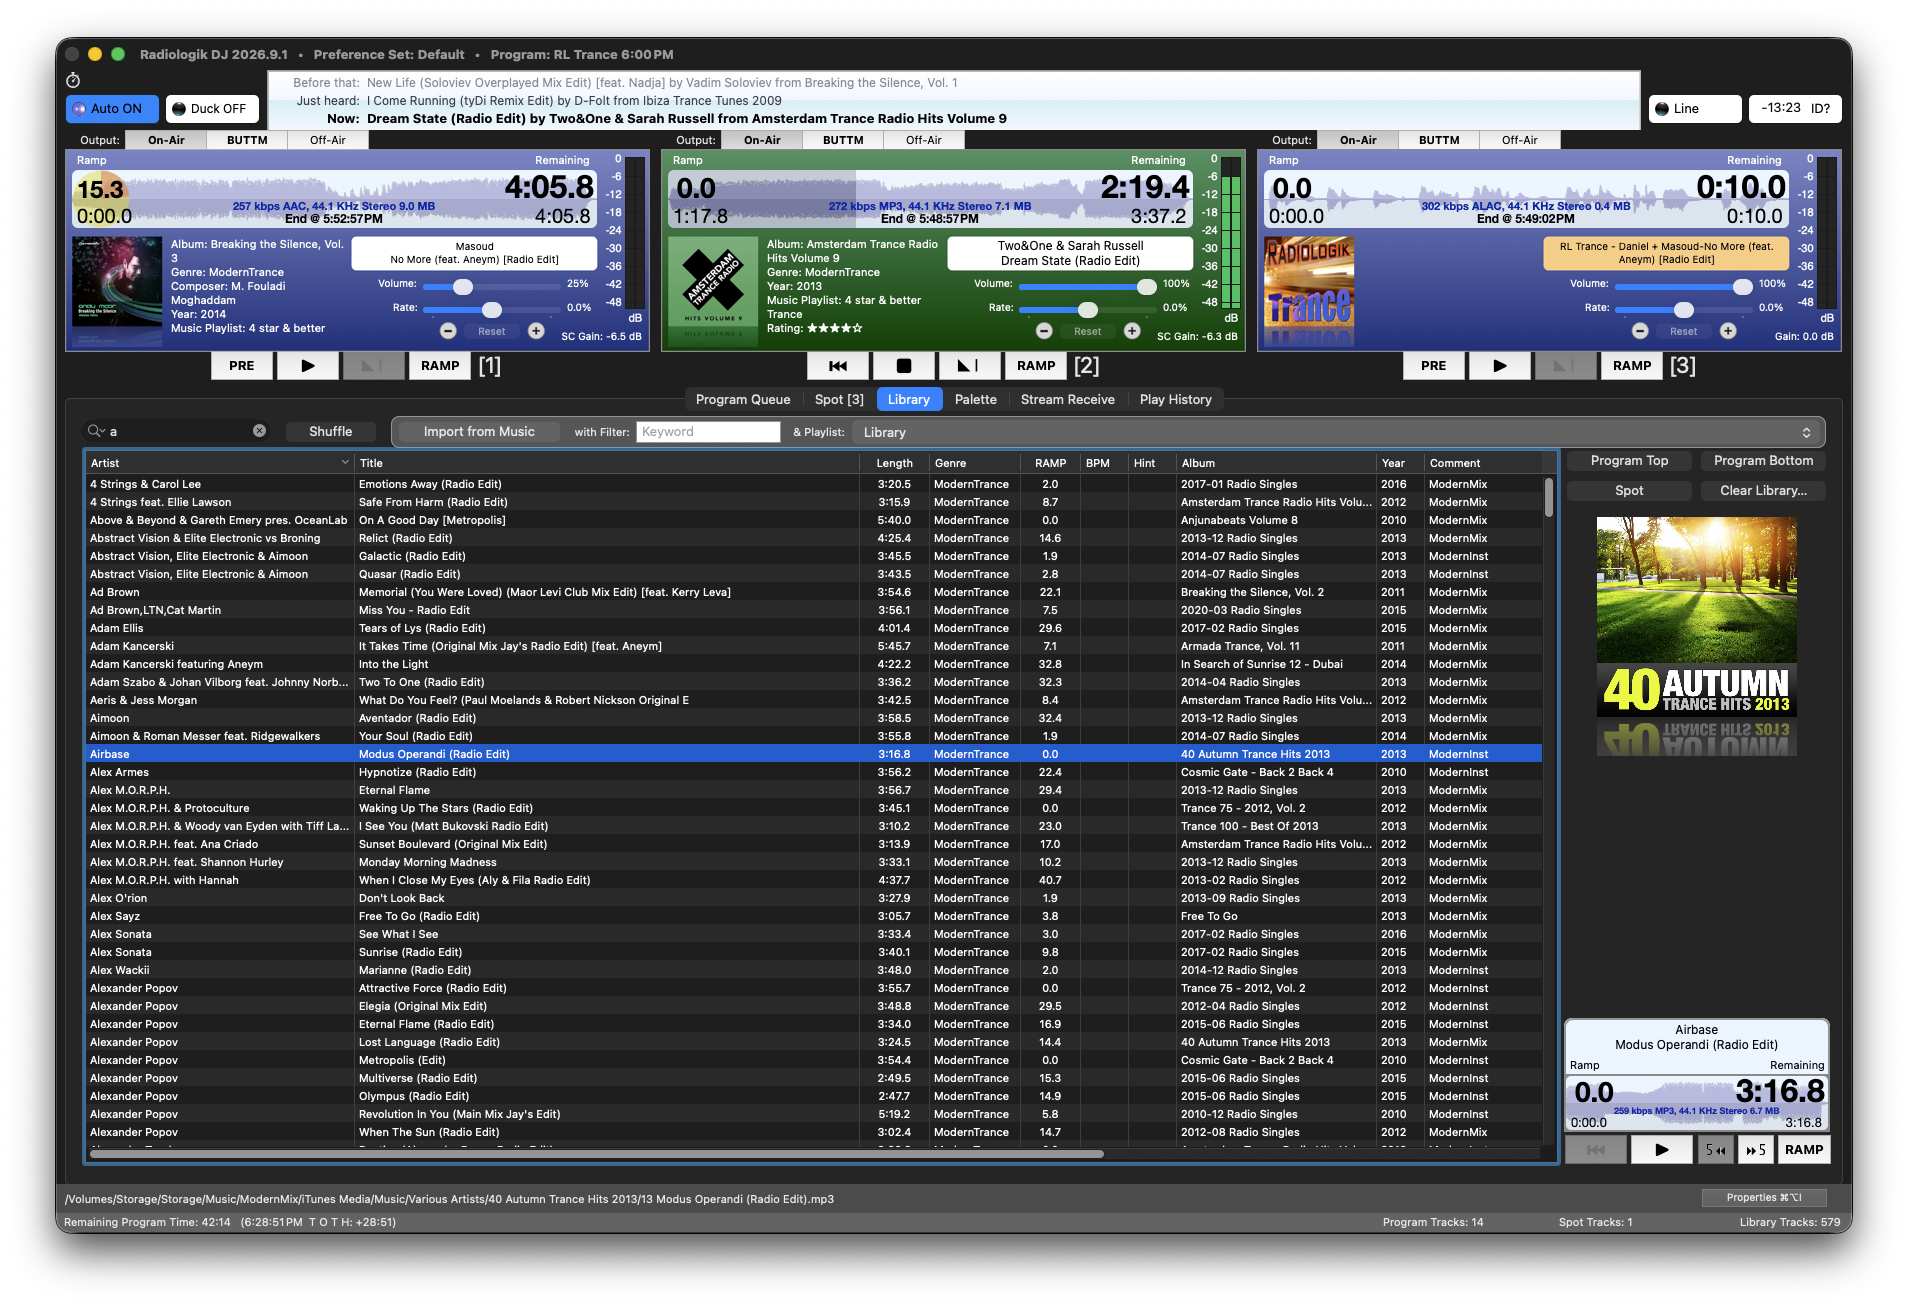Viewport: 1908px width, 1307px height.
Task: Set deck 1 output to Off-Air
Action: [327, 140]
